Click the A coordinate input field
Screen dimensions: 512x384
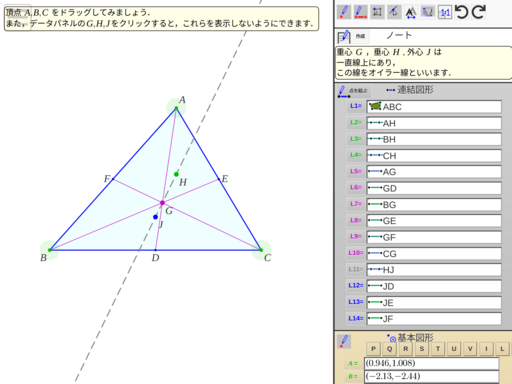(432, 363)
